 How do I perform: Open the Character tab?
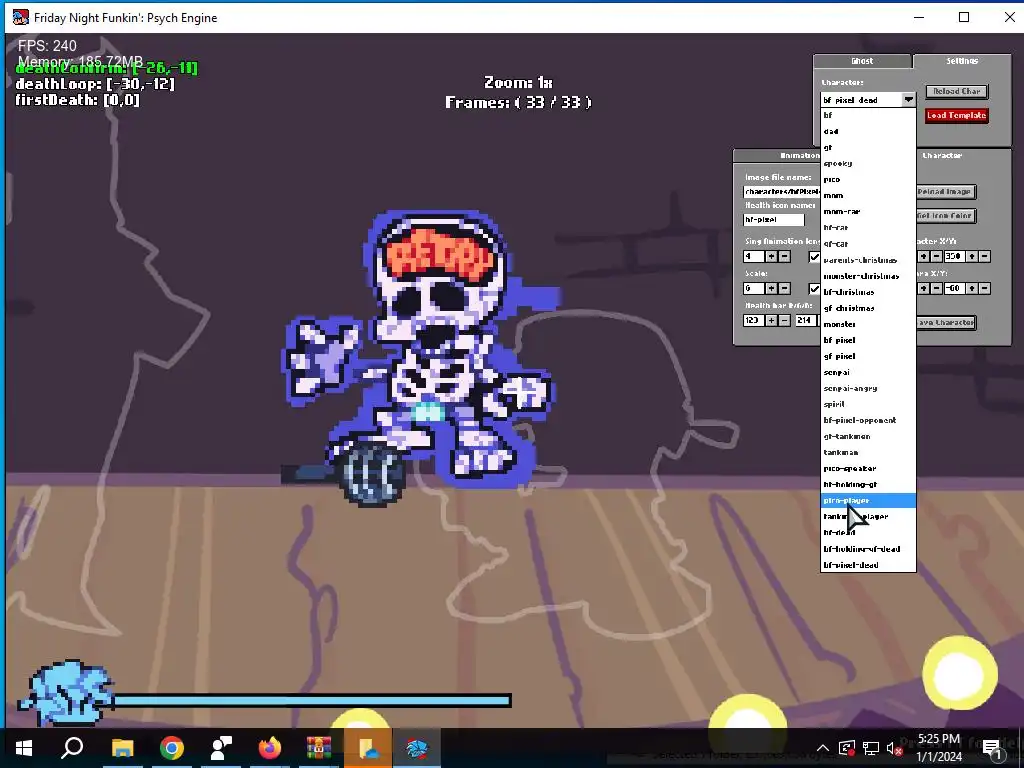[963, 155]
